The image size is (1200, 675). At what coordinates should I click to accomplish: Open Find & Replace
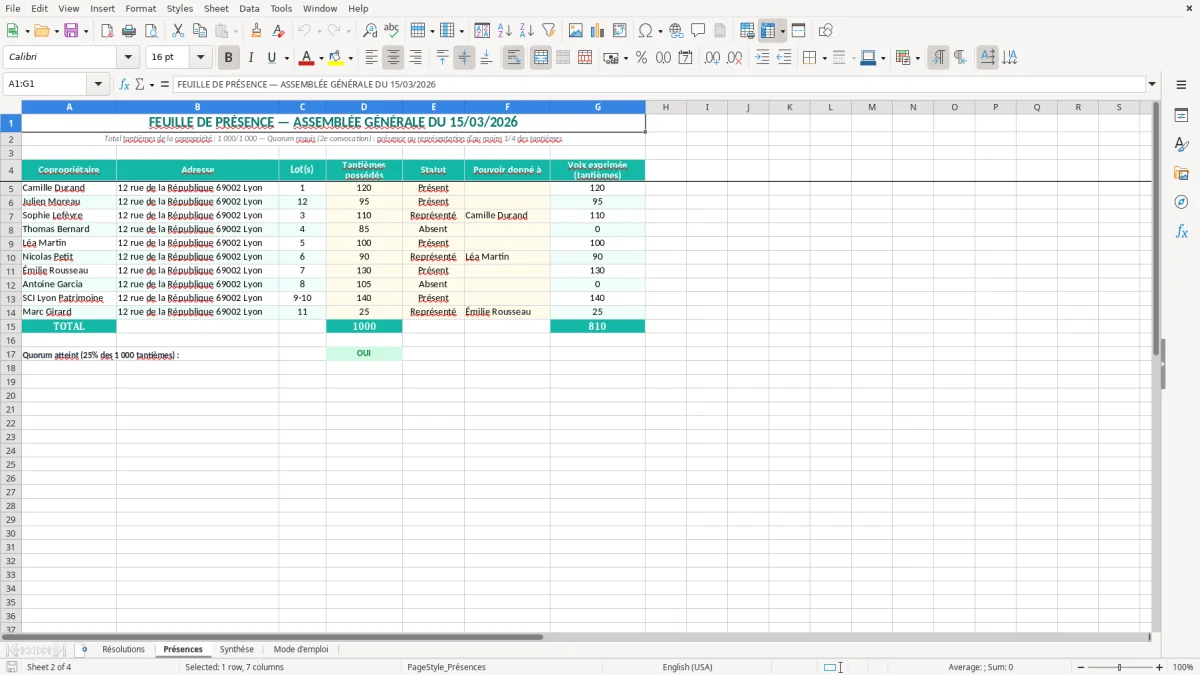[370, 31]
